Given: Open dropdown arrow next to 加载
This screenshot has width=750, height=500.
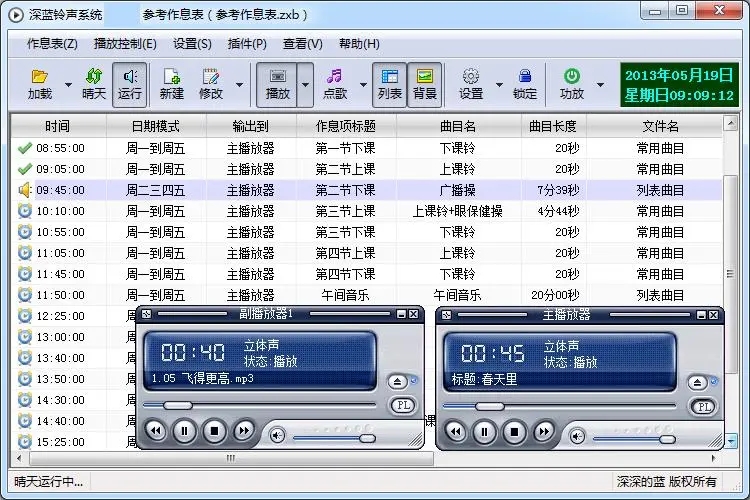Looking at the screenshot, I should (68, 85).
